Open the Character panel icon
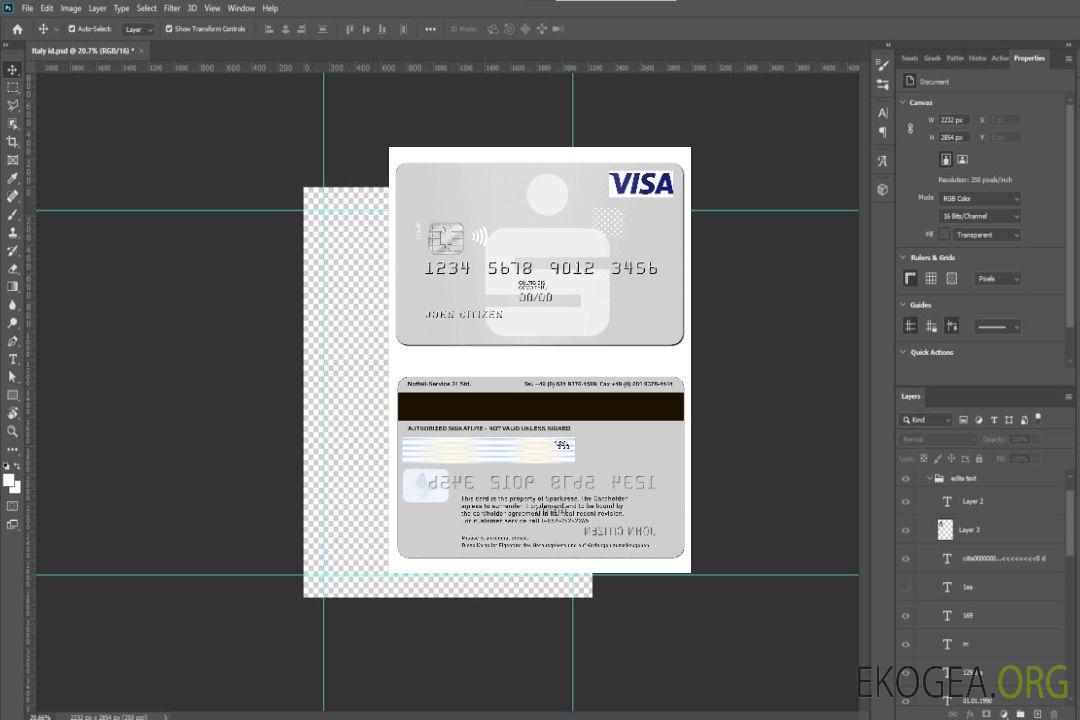Image resolution: width=1080 pixels, height=720 pixels. tap(882, 113)
